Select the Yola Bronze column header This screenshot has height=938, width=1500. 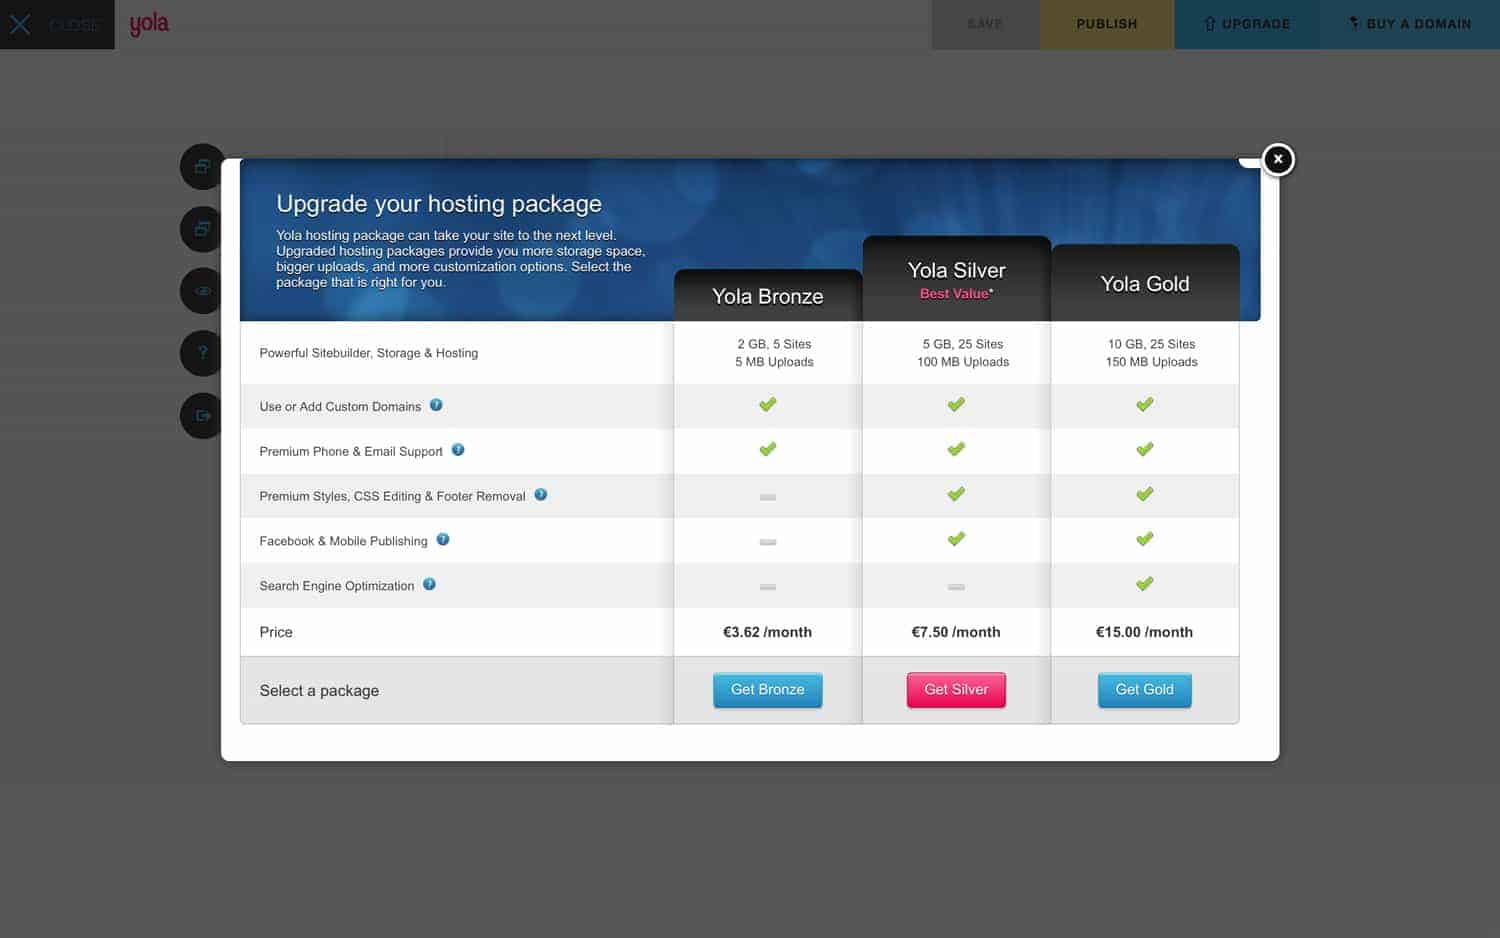(x=768, y=296)
